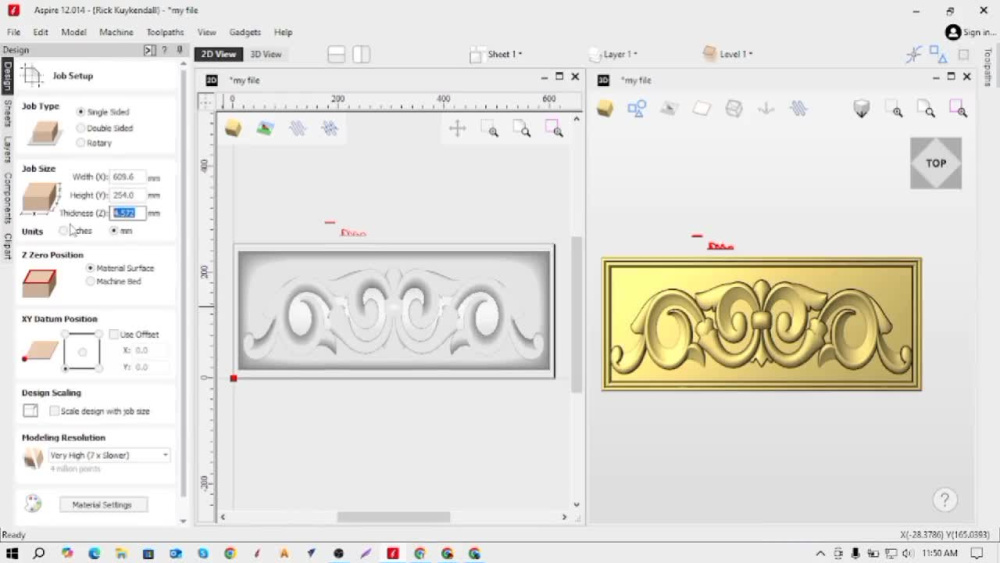The height and width of the screenshot is (563, 1000).
Task: Click the crossed toolpath preview icon in 2D view
Action: coord(330,128)
